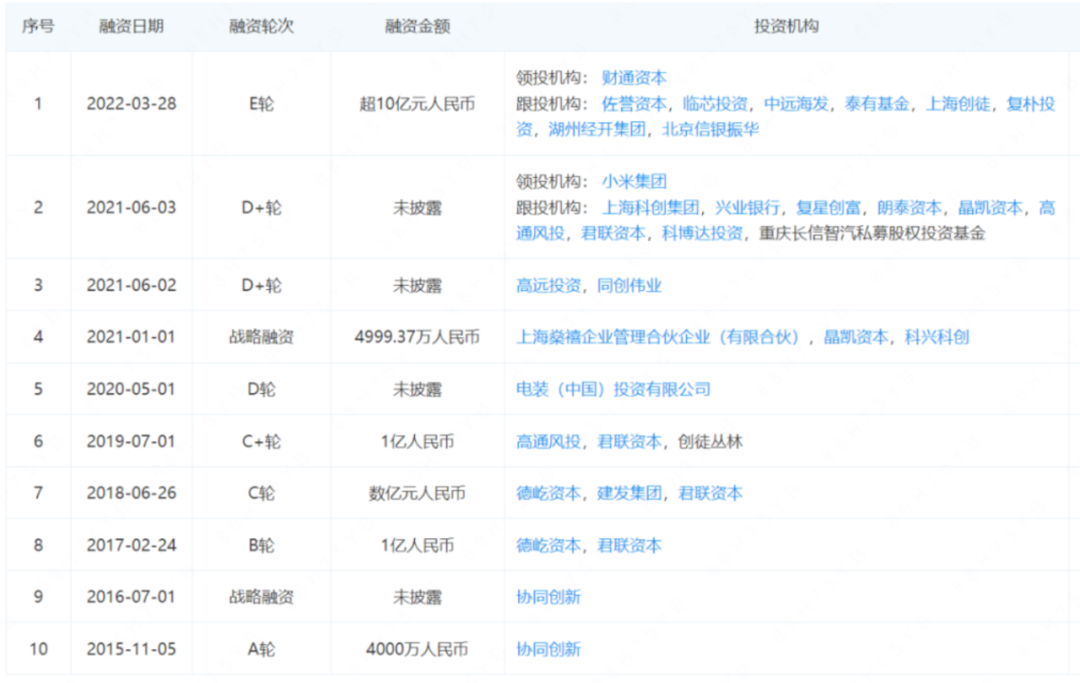Click the 融资金额 column header

[417, 26]
